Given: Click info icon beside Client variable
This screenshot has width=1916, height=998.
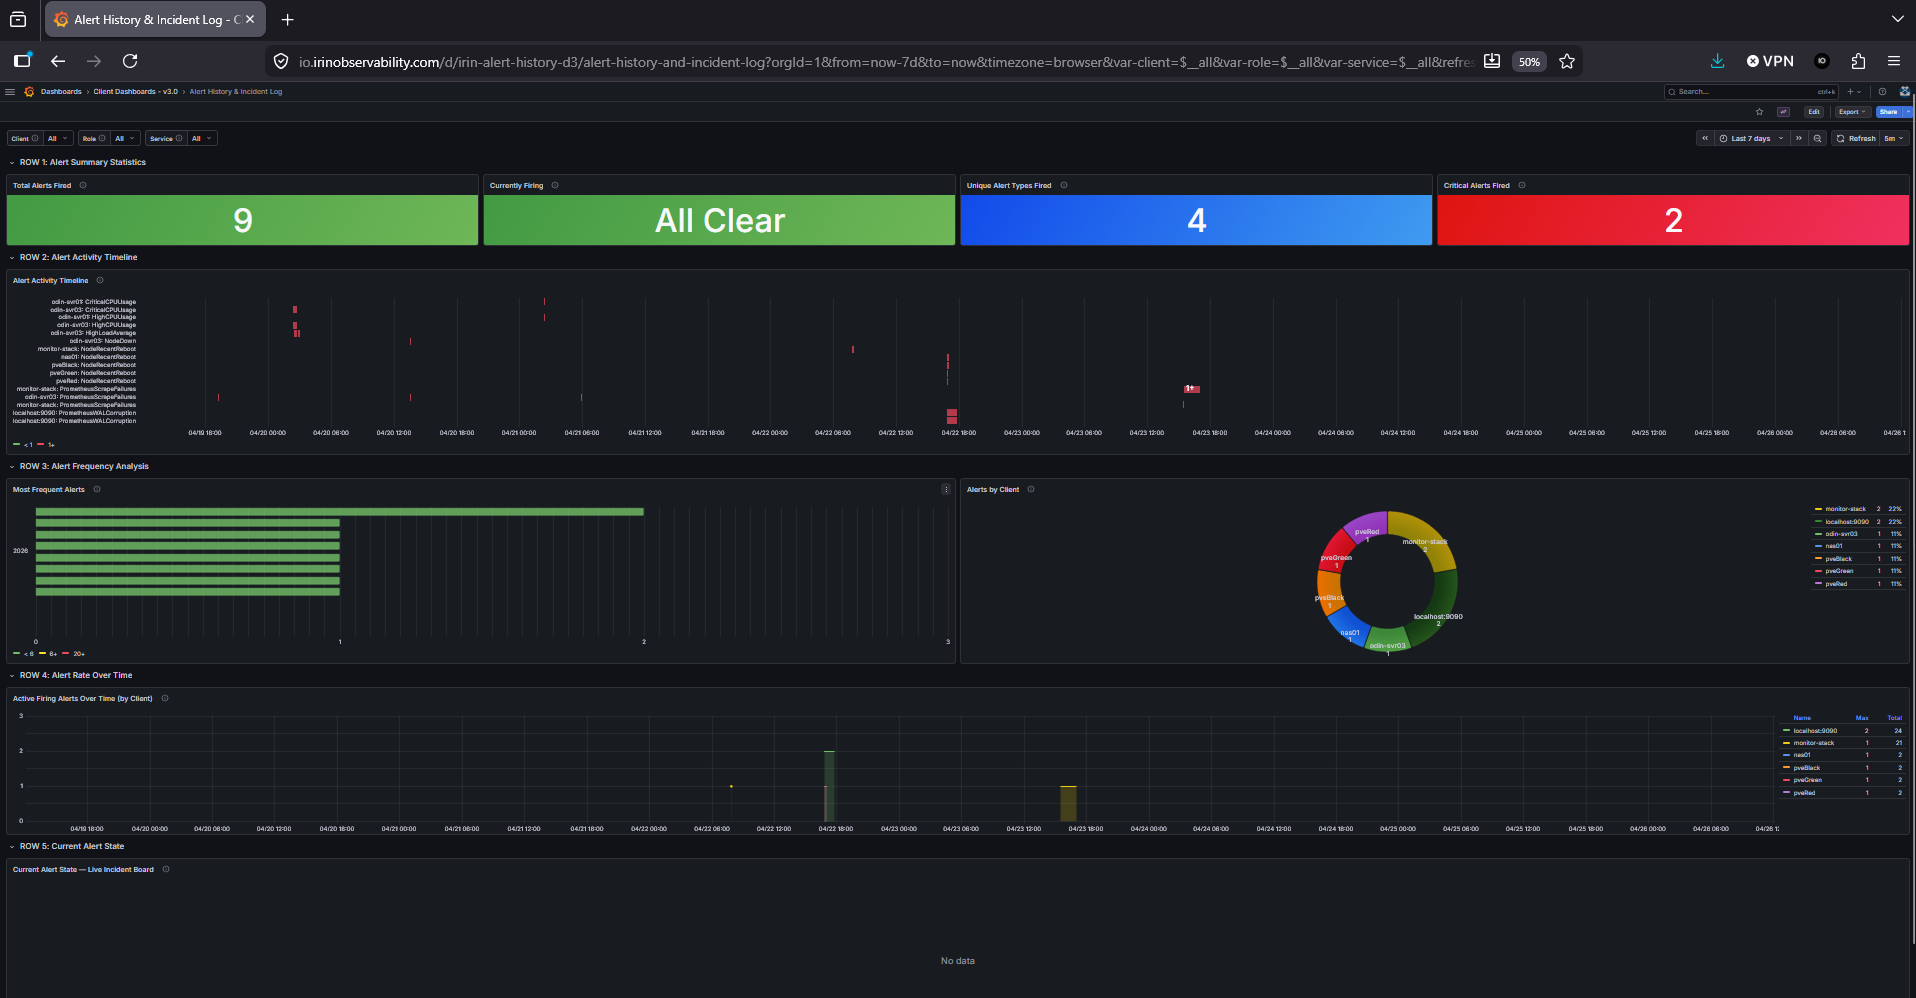Looking at the screenshot, I should (35, 138).
